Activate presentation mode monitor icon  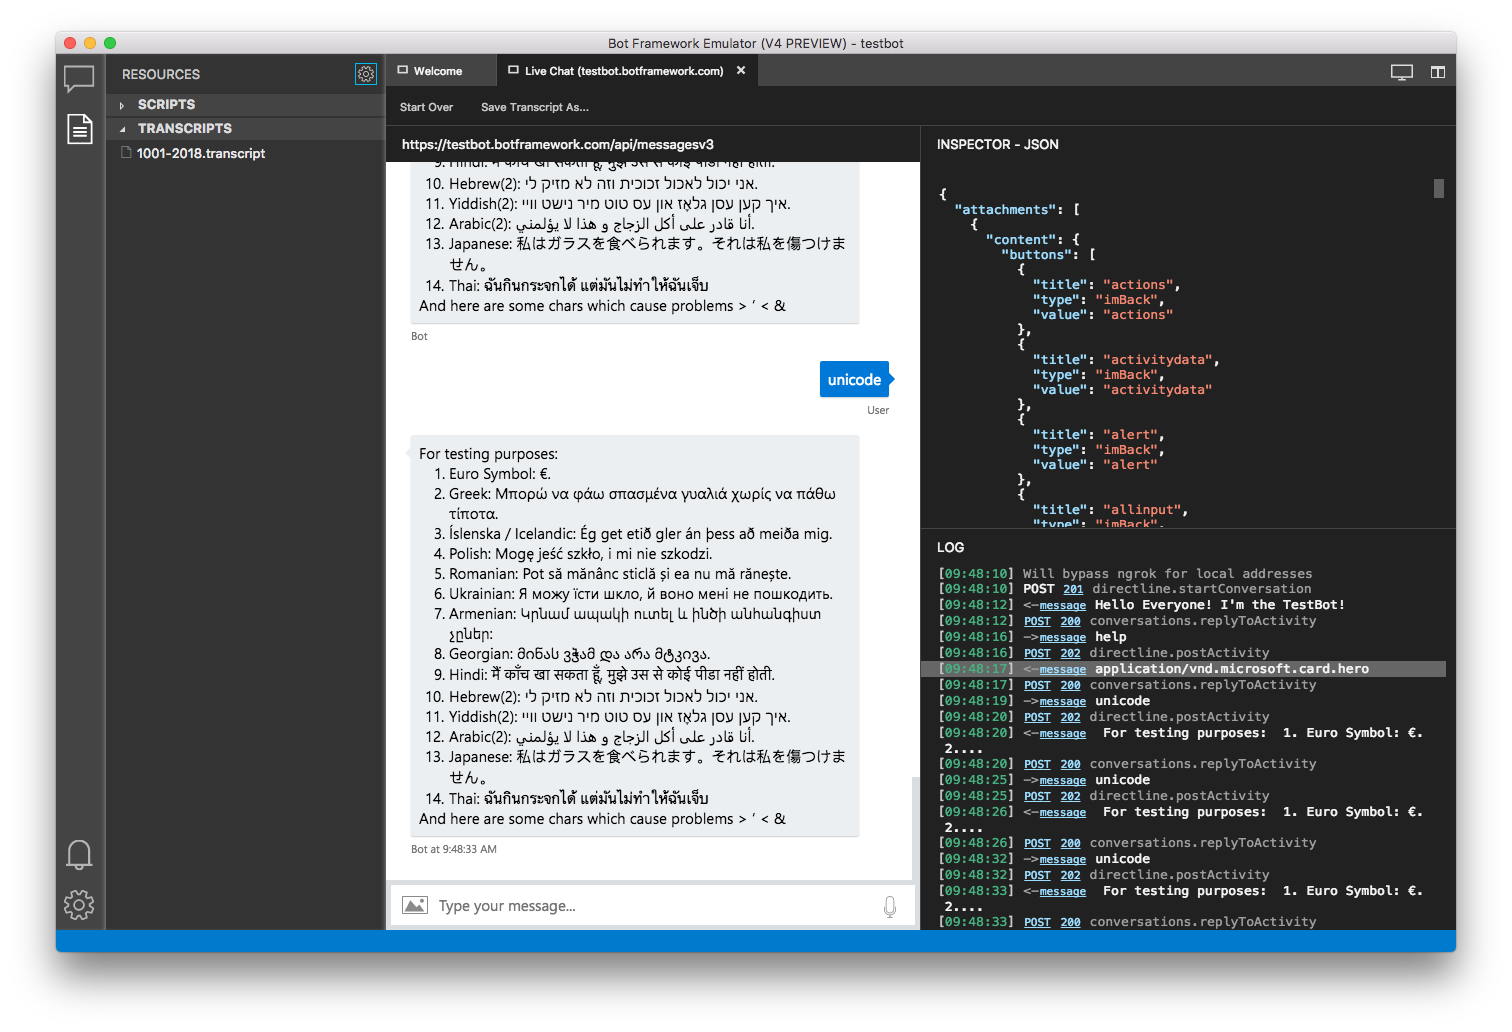pos(1401,71)
